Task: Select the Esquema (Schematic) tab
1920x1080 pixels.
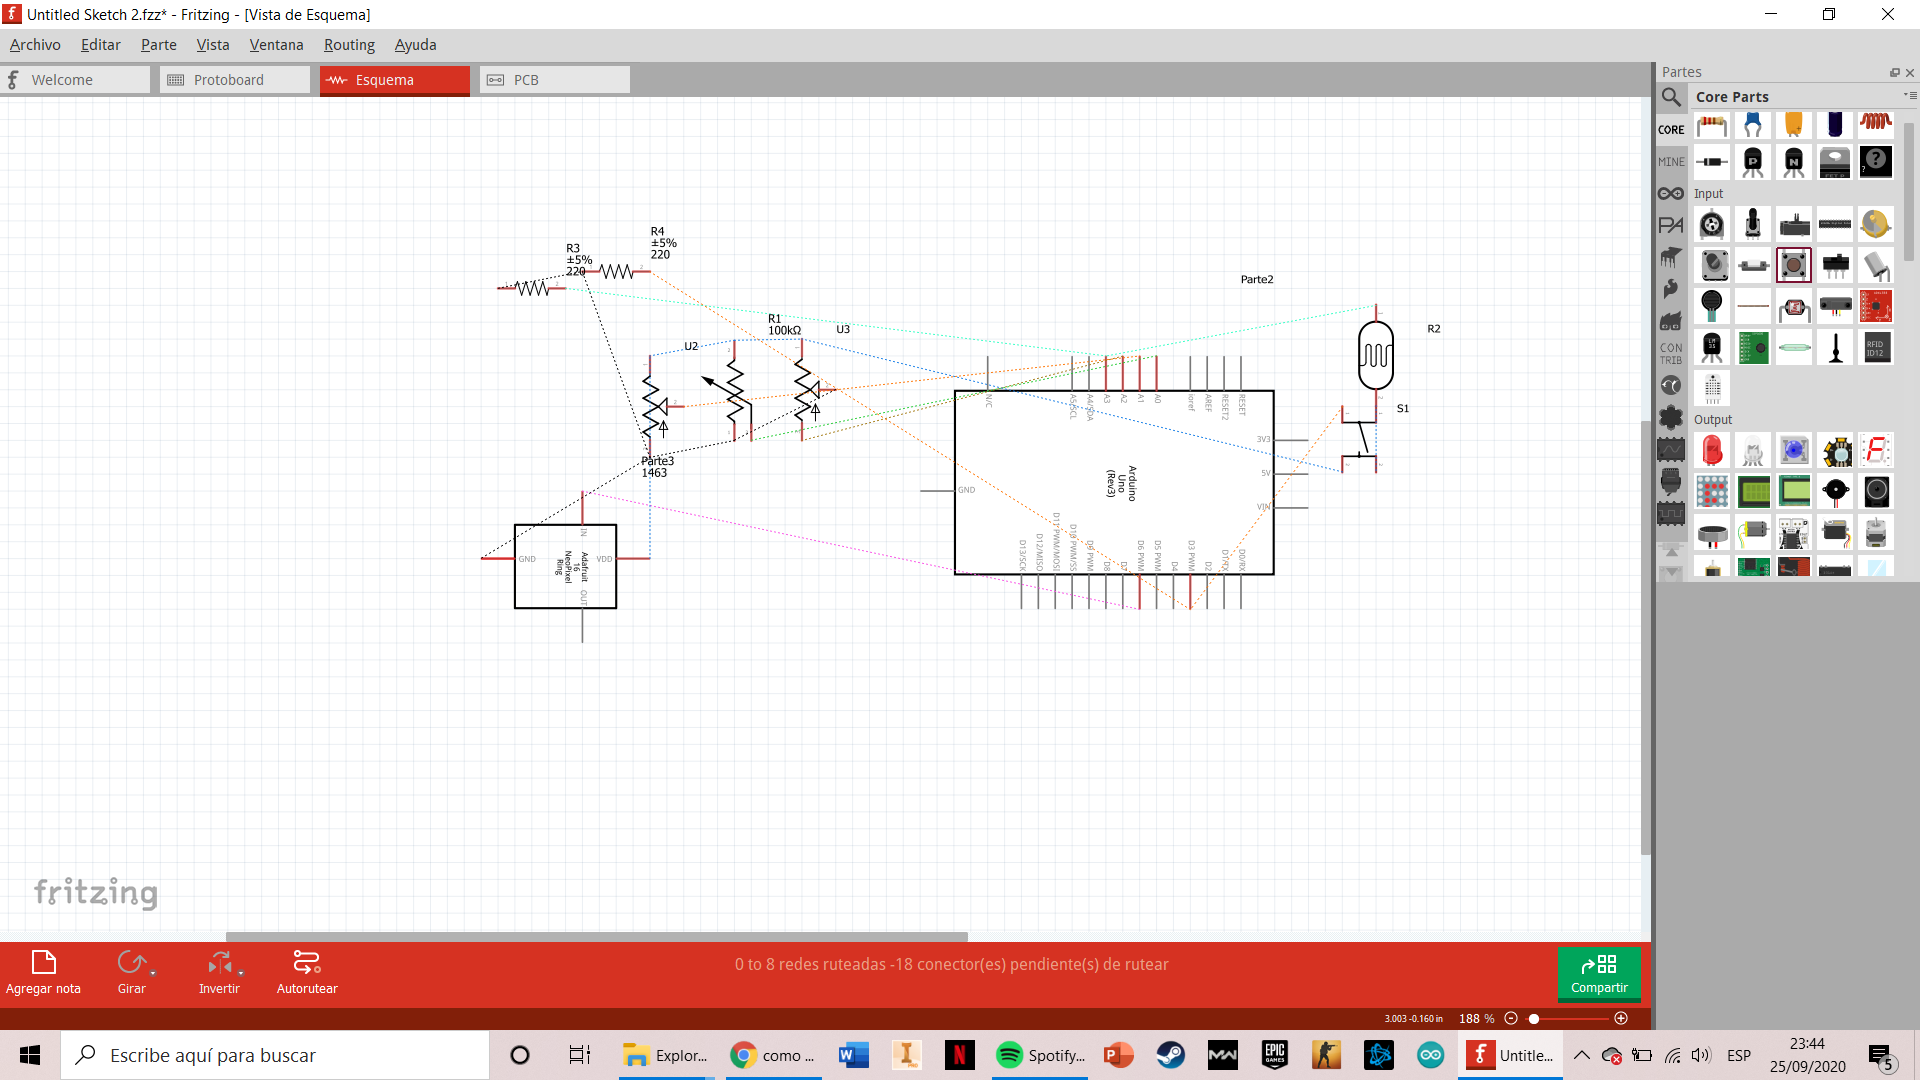Action: coord(385,79)
